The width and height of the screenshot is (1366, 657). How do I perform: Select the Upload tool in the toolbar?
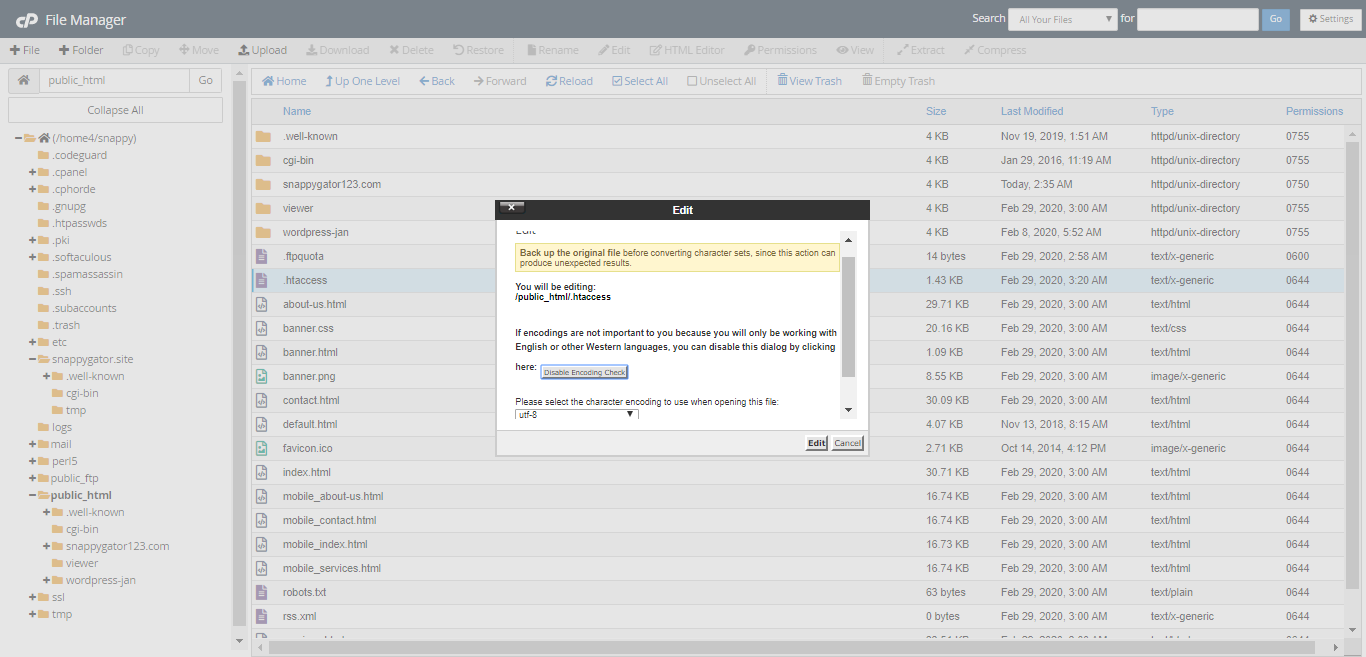pos(262,49)
